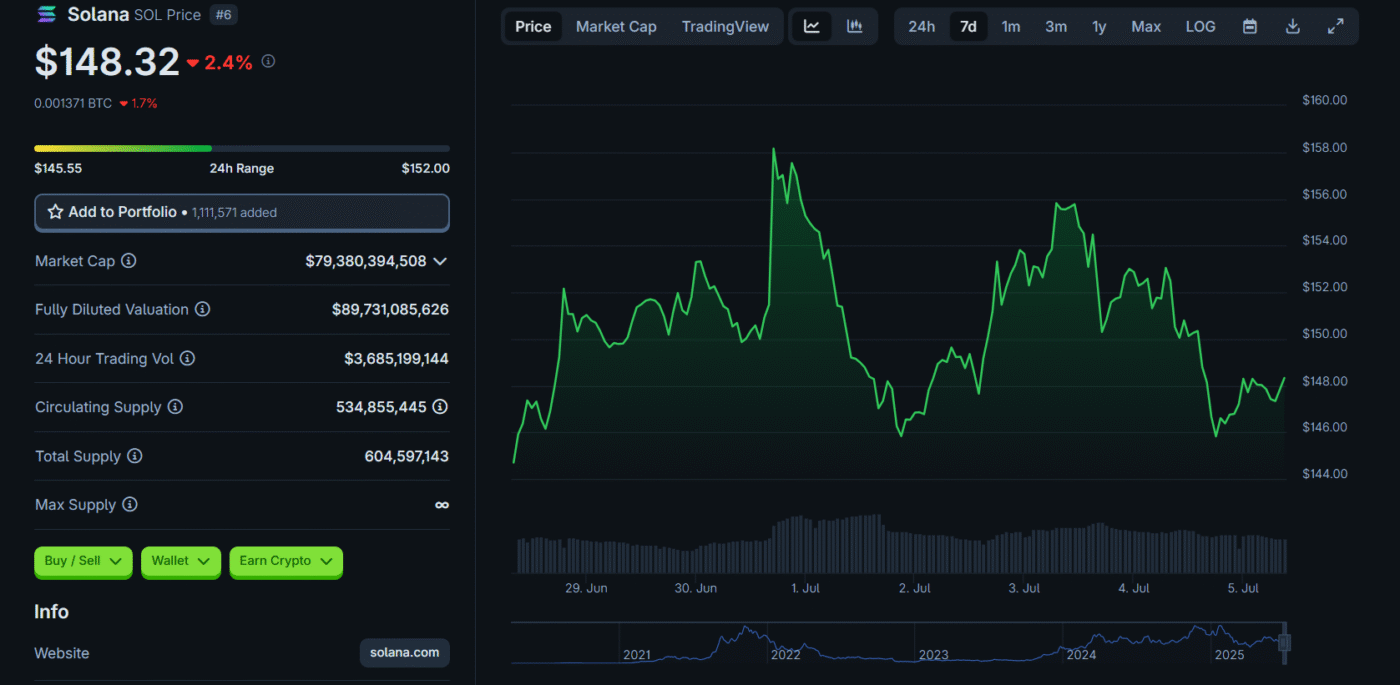Set chart range to 7d
This screenshot has width=1400, height=685.
point(968,27)
